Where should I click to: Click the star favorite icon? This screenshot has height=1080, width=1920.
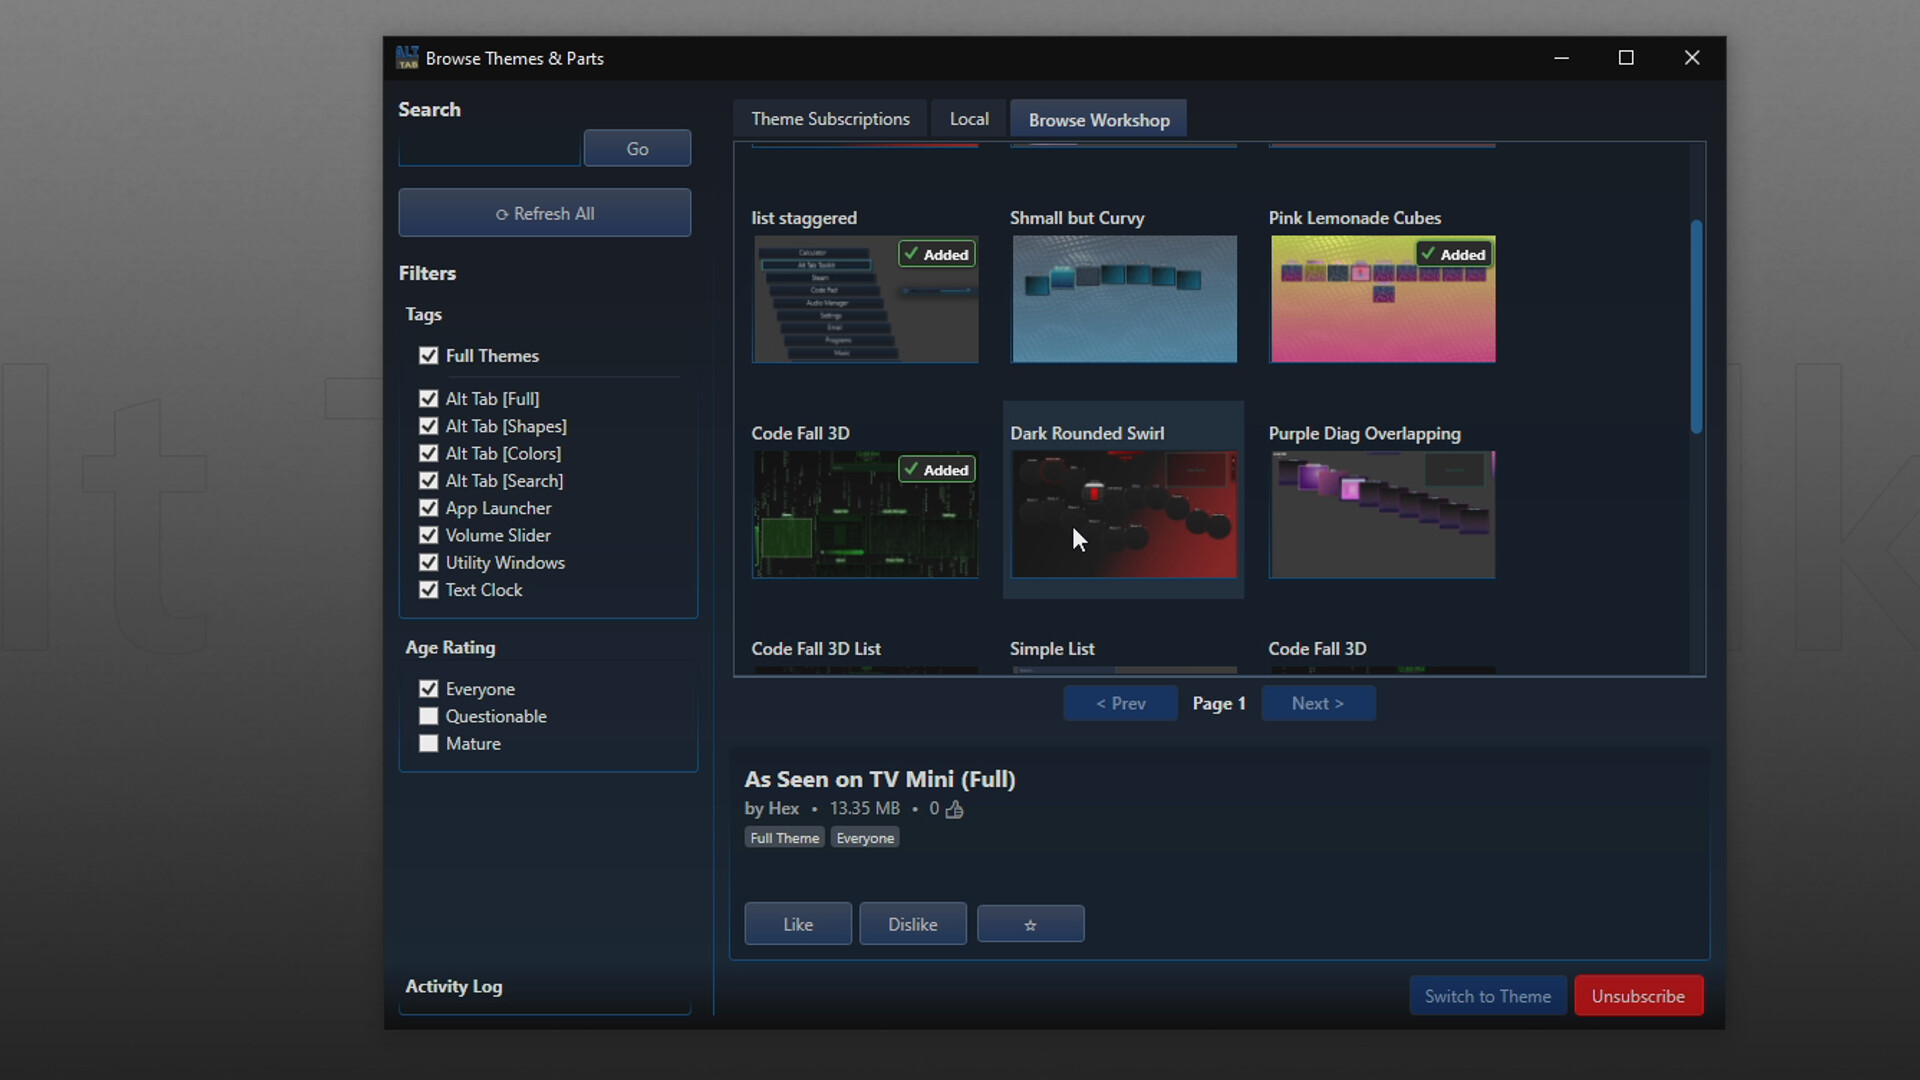coord(1030,923)
